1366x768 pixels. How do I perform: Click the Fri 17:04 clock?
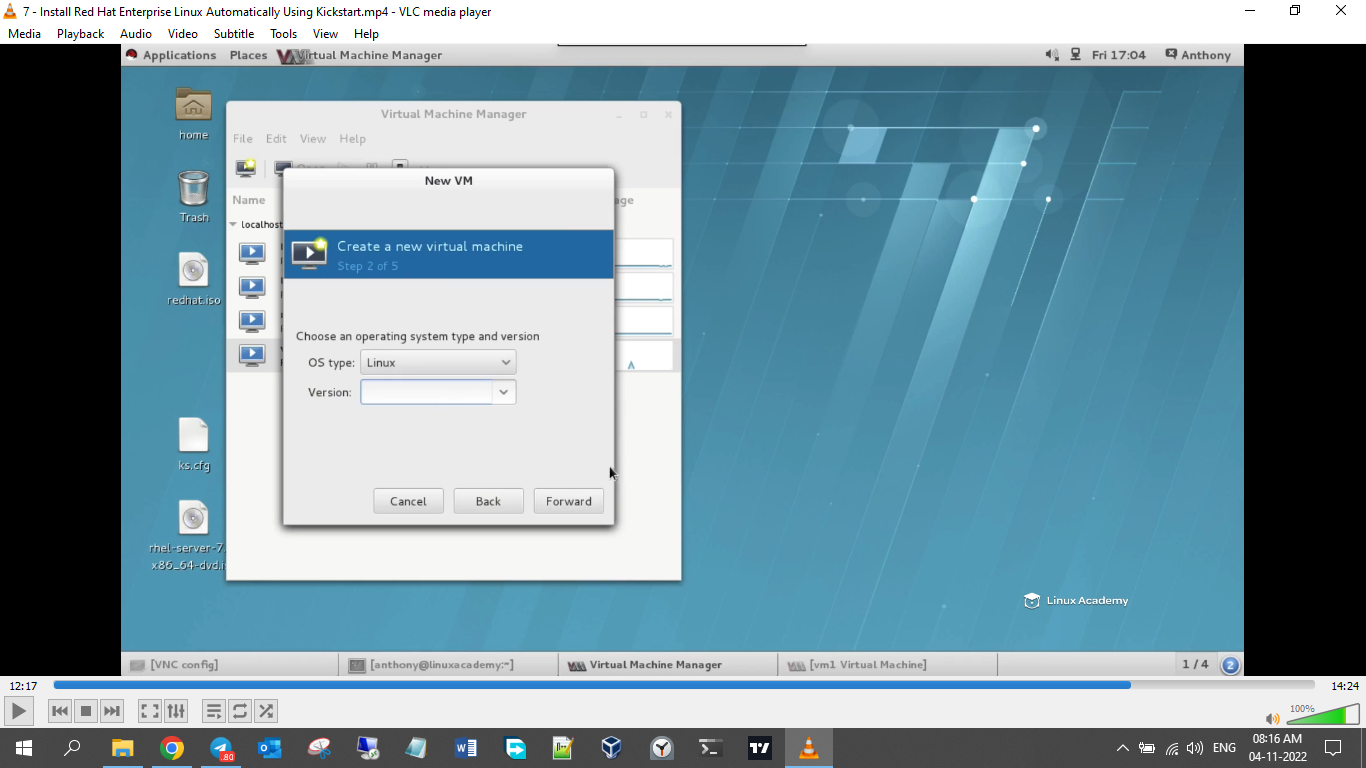1118,55
